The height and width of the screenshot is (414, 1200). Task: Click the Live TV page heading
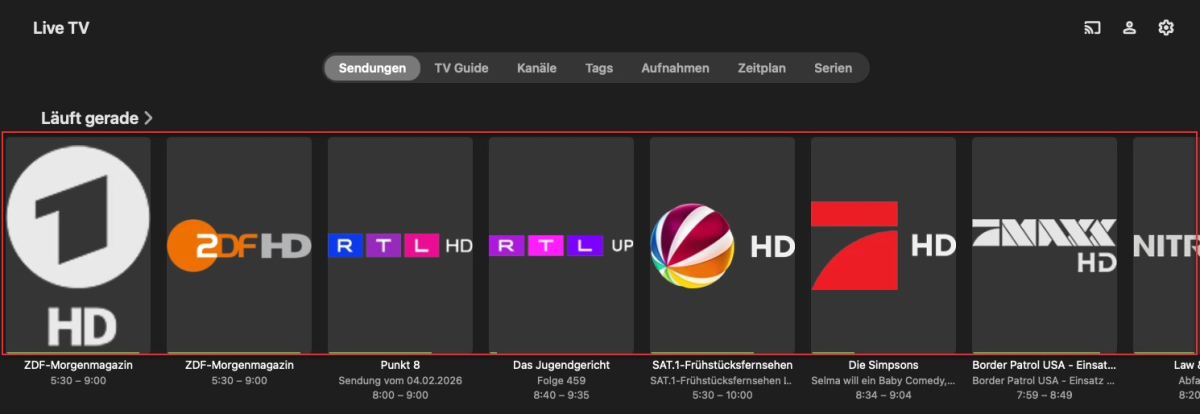tap(61, 28)
